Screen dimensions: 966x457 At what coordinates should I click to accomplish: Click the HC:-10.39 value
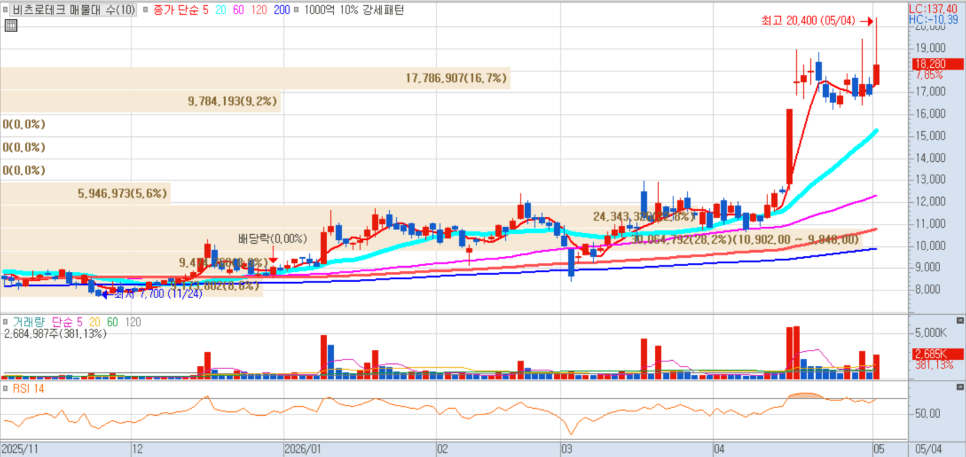click(935, 20)
